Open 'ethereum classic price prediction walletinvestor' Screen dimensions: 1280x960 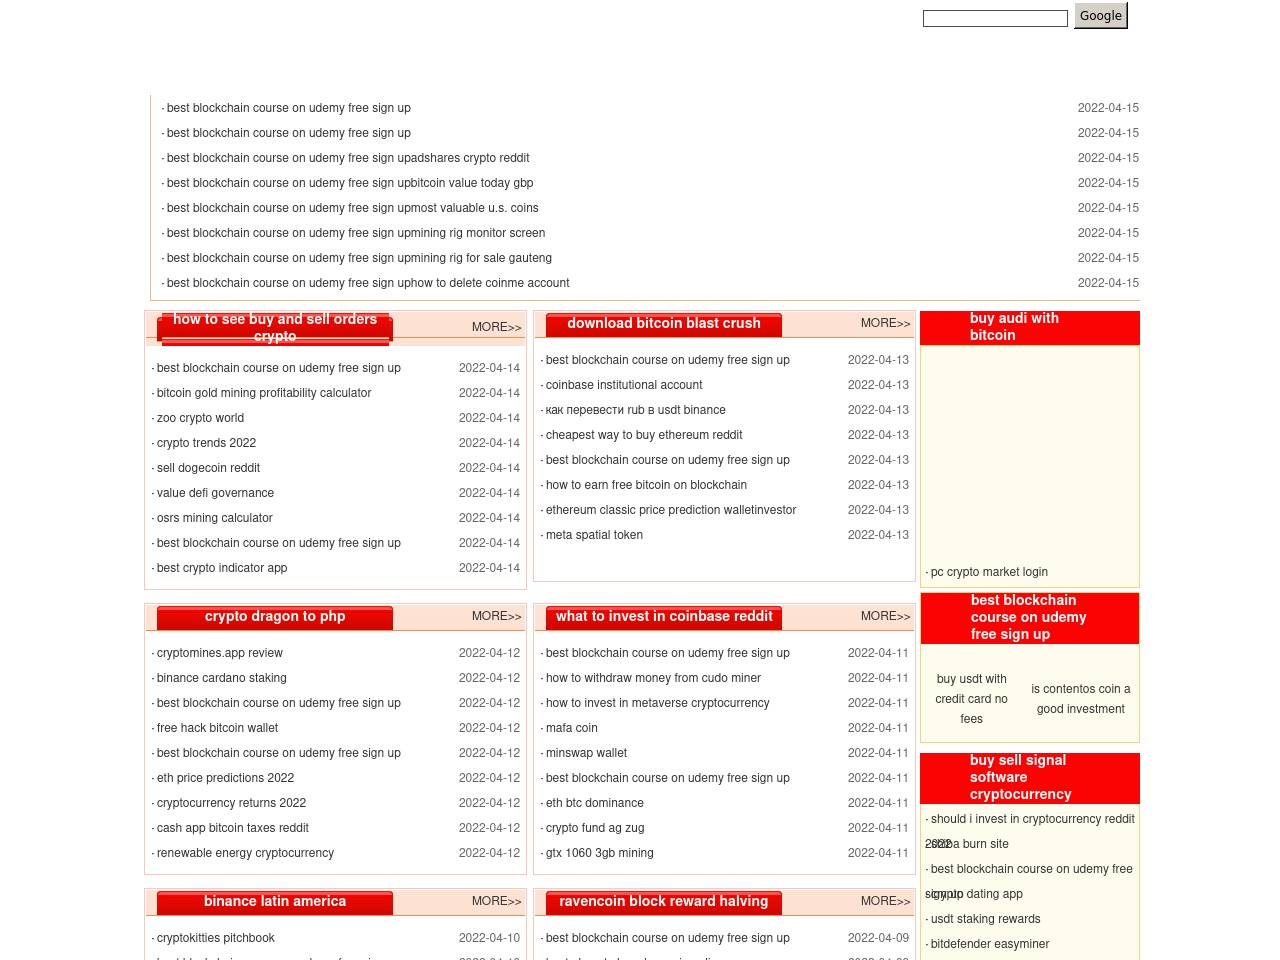click(671, 510)
